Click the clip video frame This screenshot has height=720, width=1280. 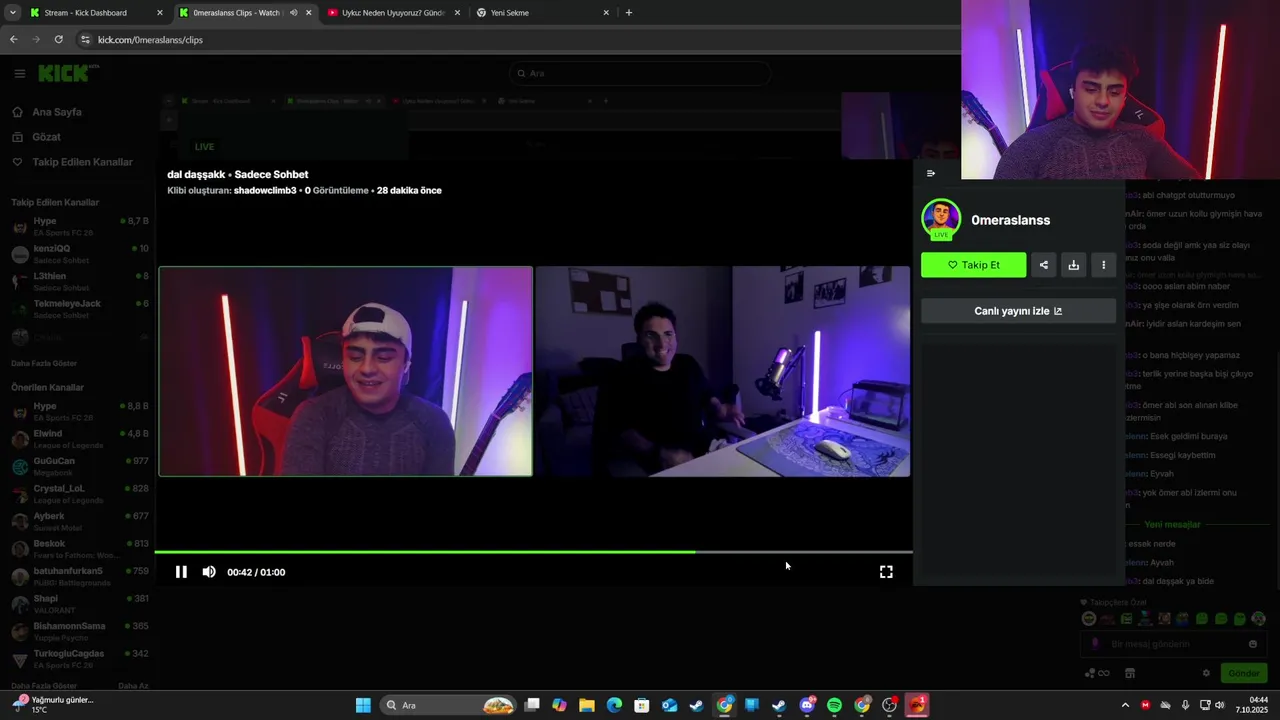pos(534,371)
